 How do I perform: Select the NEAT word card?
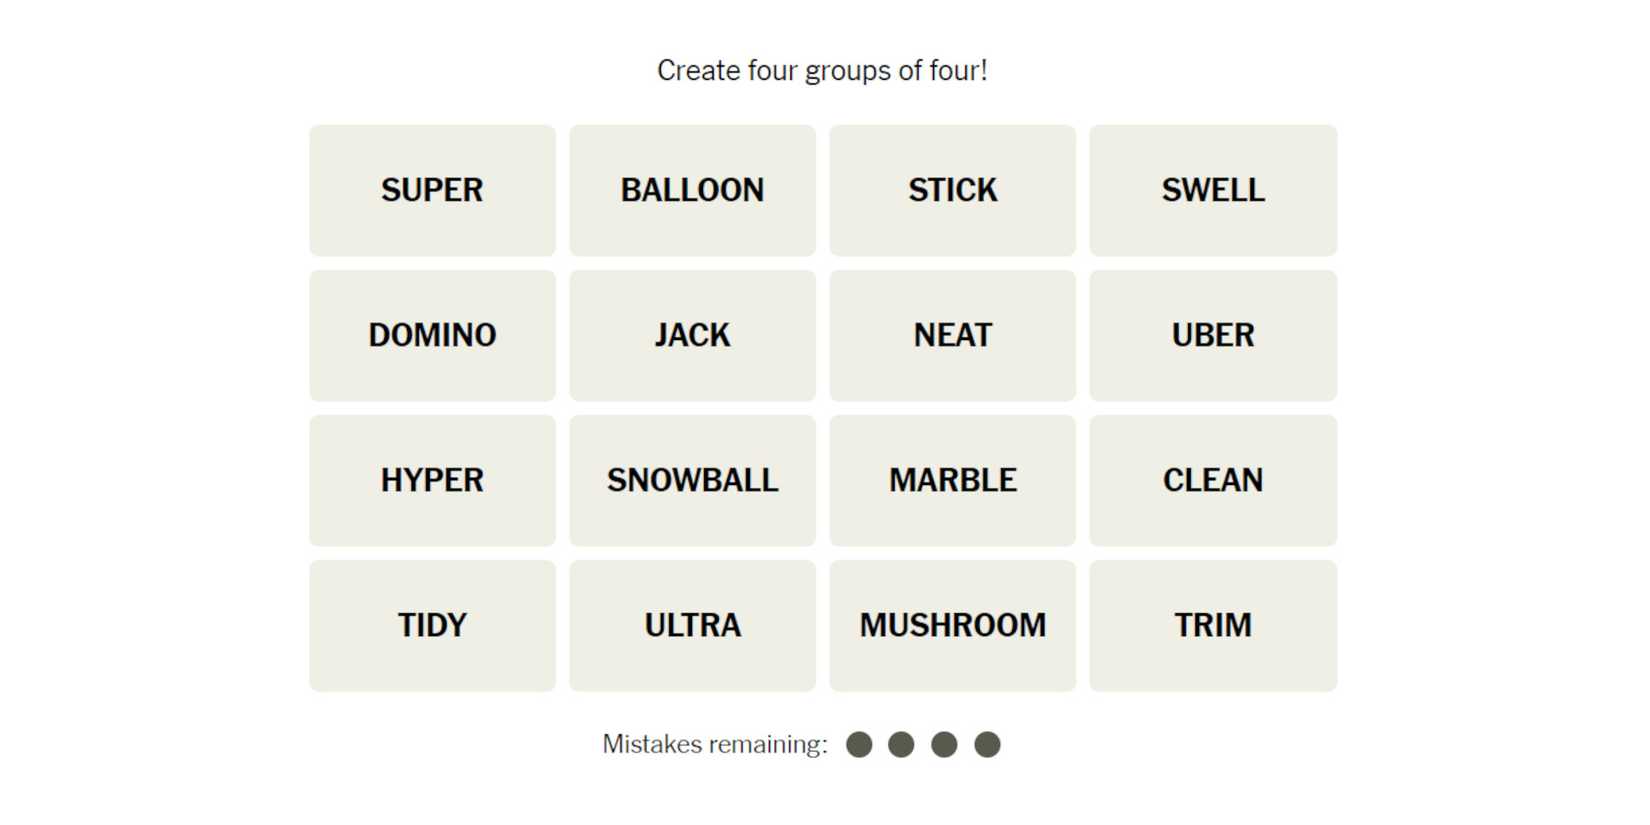(952, 335)
